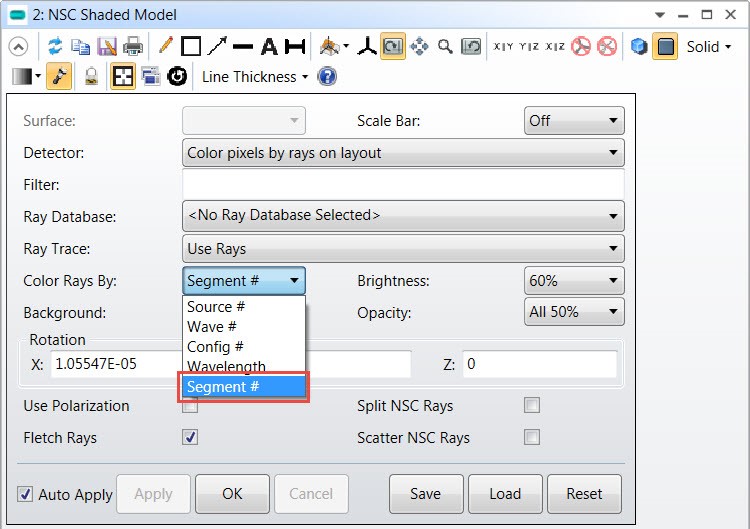The height and width of the screenshot is (529, 750).
Task: Click the Rotation X input field
Action: (116, 364)
